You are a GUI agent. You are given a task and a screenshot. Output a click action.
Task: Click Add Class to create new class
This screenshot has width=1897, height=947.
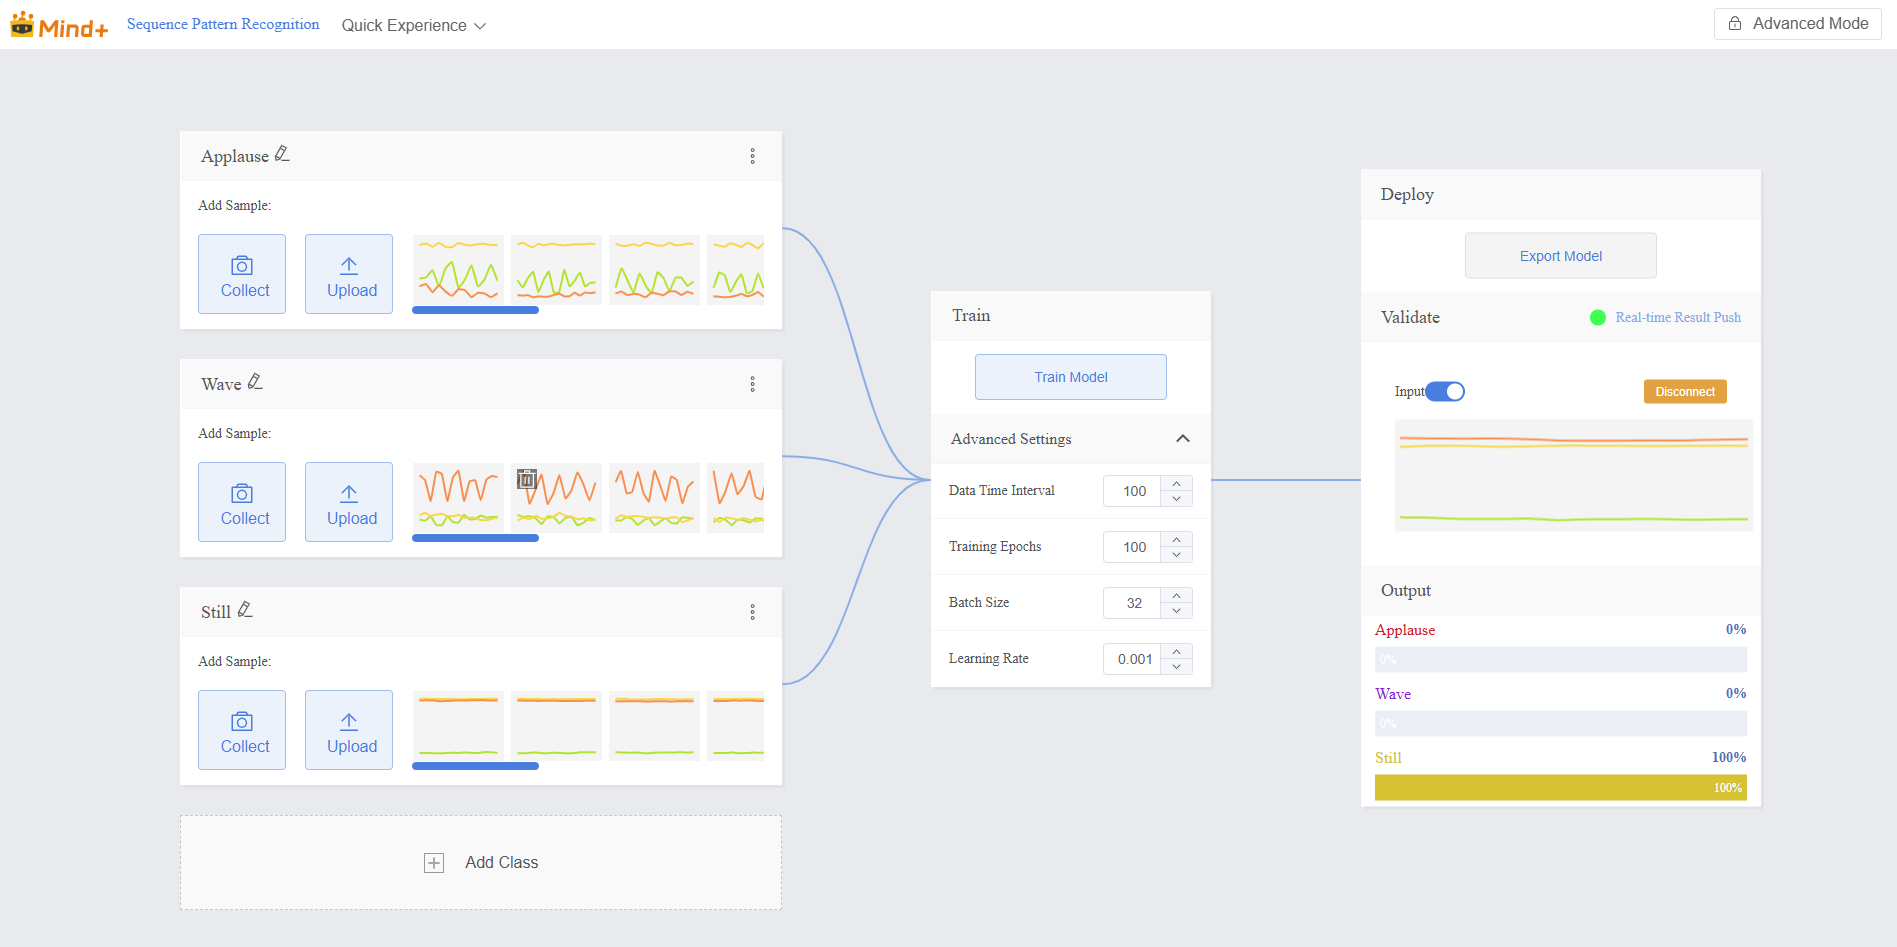[x=481, y=862]
